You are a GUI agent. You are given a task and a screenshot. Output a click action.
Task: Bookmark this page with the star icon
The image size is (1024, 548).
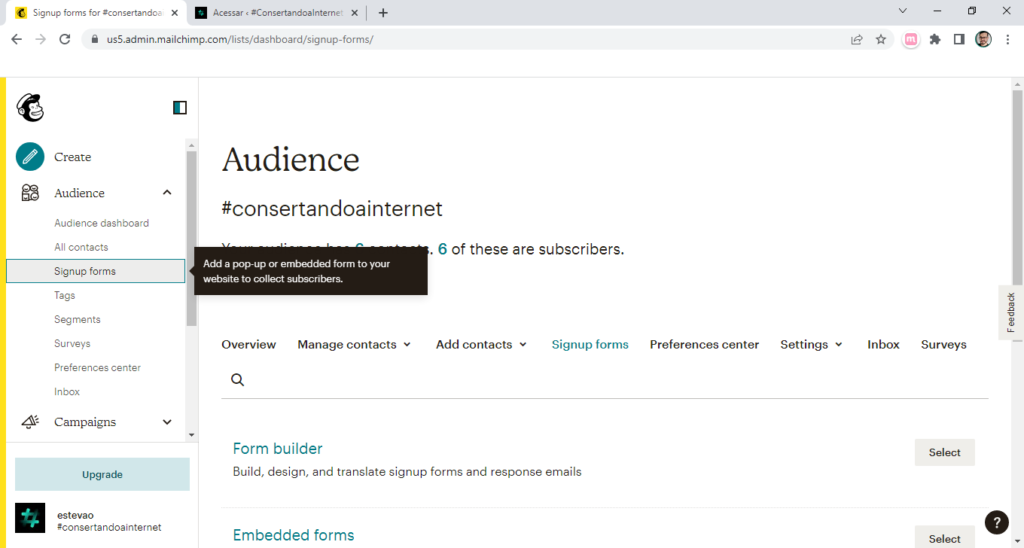tap(881, 39)
